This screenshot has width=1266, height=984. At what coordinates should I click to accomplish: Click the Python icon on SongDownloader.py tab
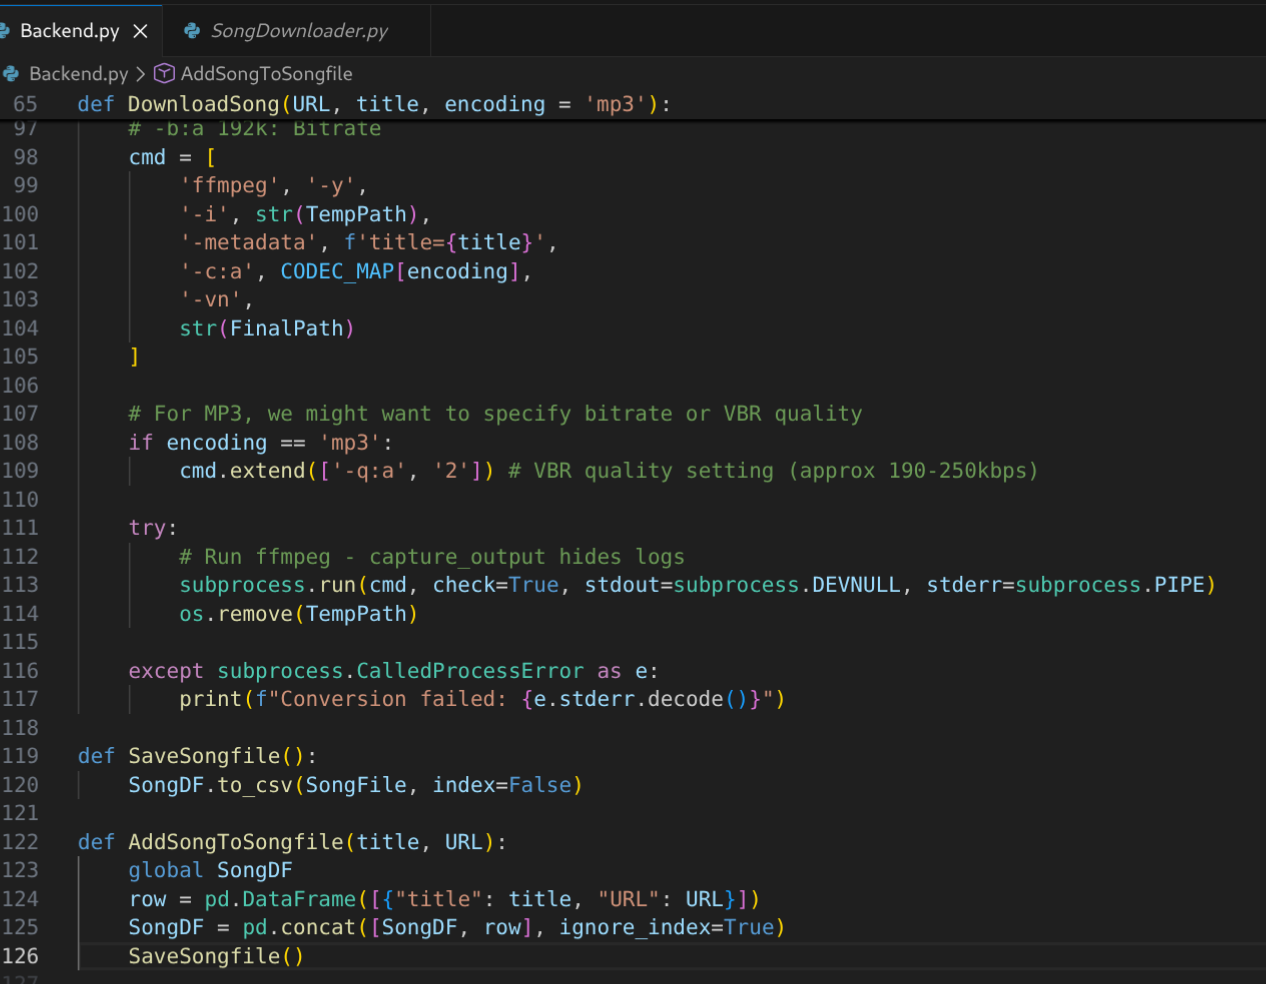tap(192, 31)
